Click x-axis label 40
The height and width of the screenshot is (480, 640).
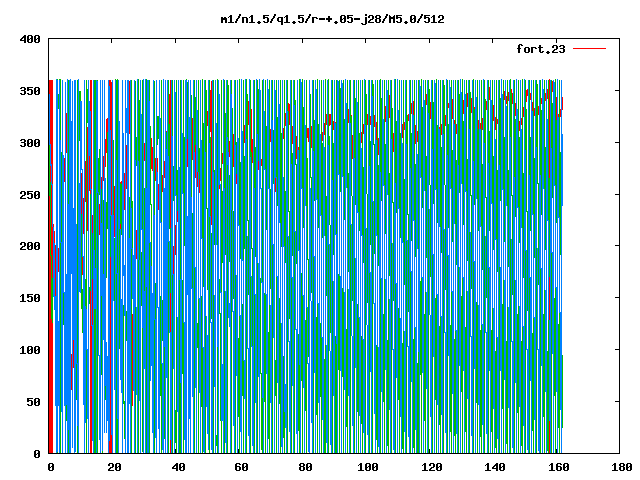pyautogui.click(x=178, y=467)
